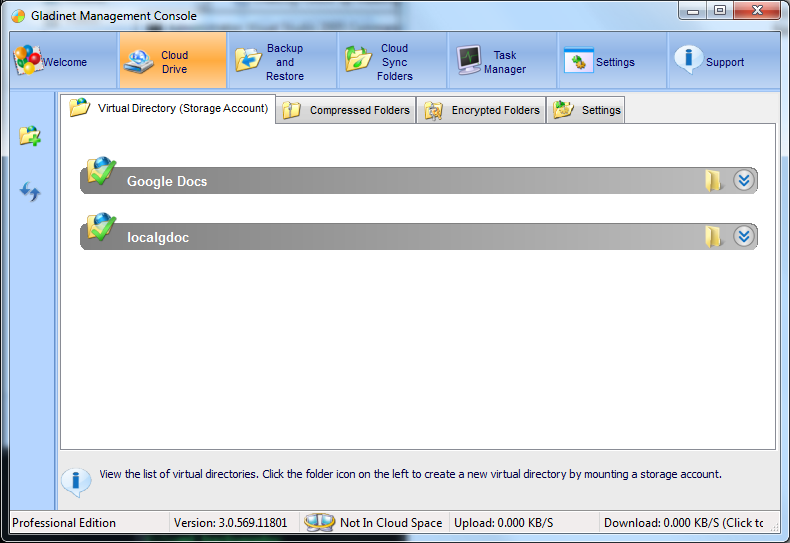Screen dimensions: 790x543
Task: Click the Google Docs mounted status icon
Action: coord(101,171)
